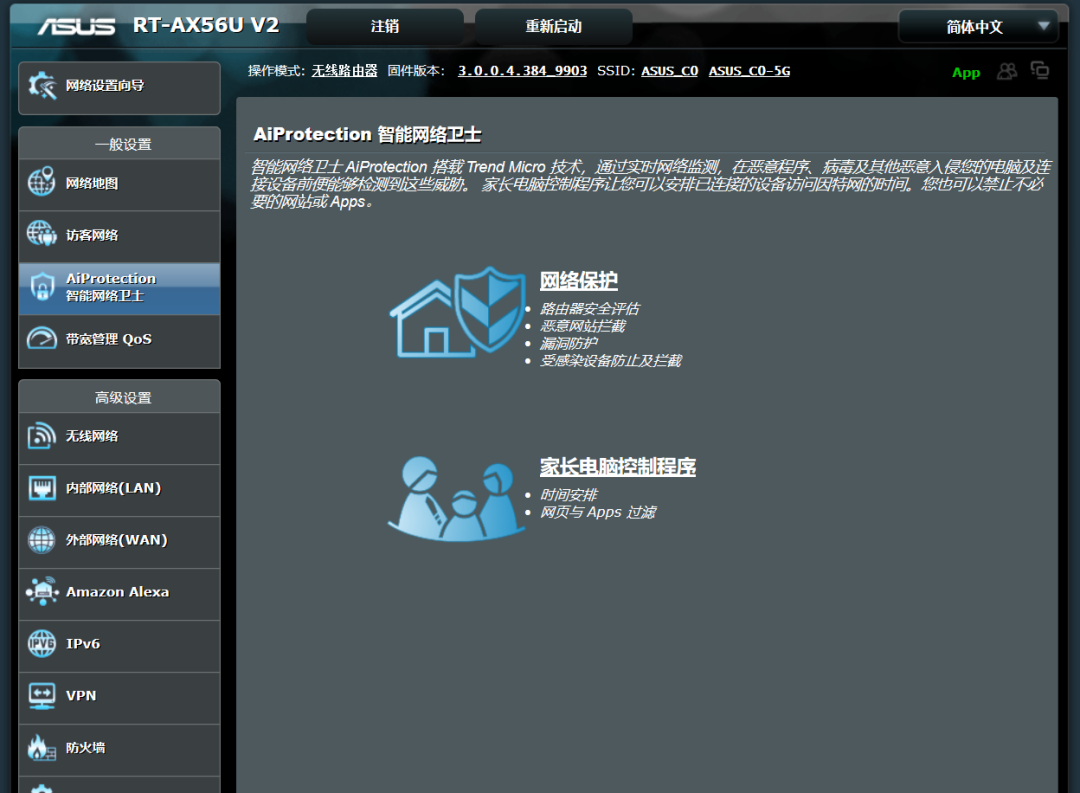Open 无线网络 settings
The height and width of the screenshot is (793, 1080).
coord(120,436)
